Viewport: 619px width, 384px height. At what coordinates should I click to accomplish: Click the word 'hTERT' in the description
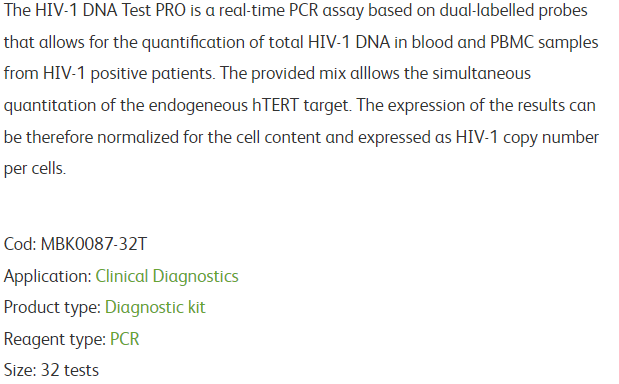[x=276, y=105]
